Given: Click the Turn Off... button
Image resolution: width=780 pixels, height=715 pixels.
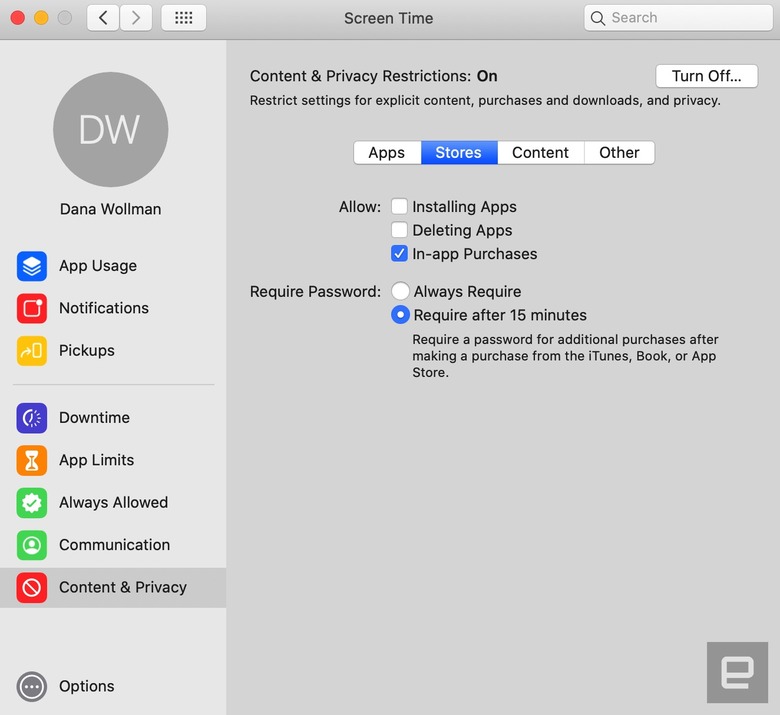Looking at the screenshot, I should (706, 76).
